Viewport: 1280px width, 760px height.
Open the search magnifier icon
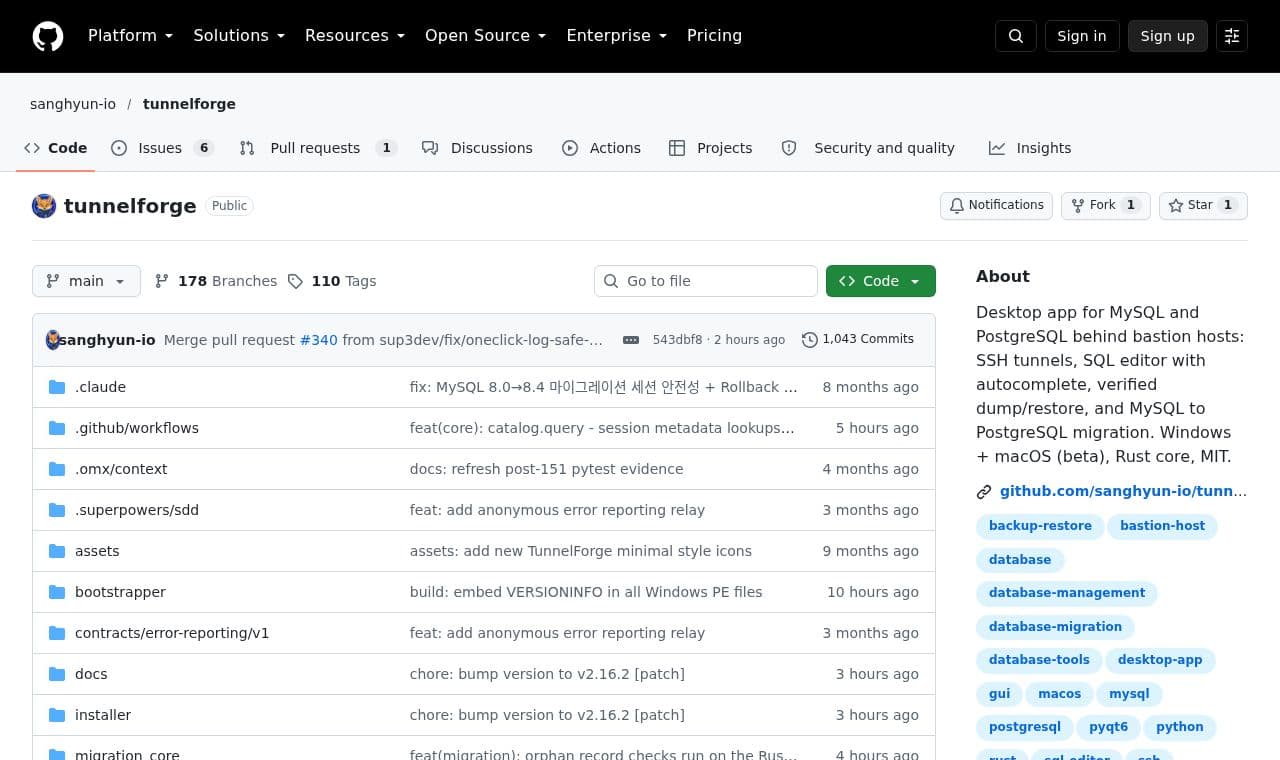(1016, 36)
